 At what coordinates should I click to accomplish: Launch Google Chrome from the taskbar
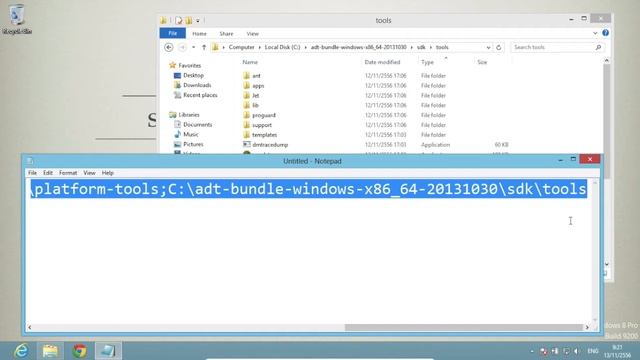[80, 351]
